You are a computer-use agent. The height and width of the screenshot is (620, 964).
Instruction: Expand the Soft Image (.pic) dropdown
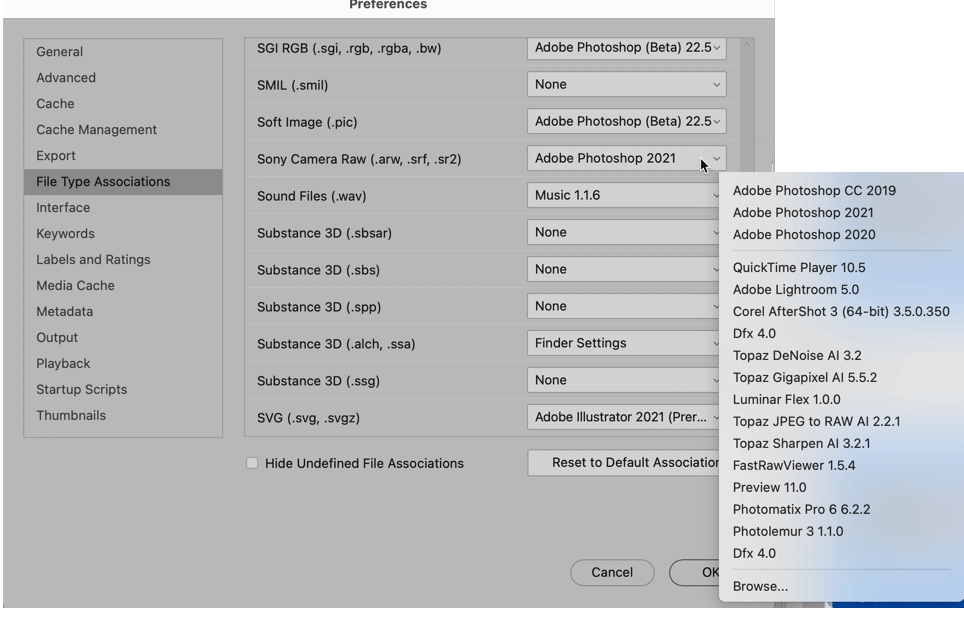pyautogui.click(x=626, y=122)
